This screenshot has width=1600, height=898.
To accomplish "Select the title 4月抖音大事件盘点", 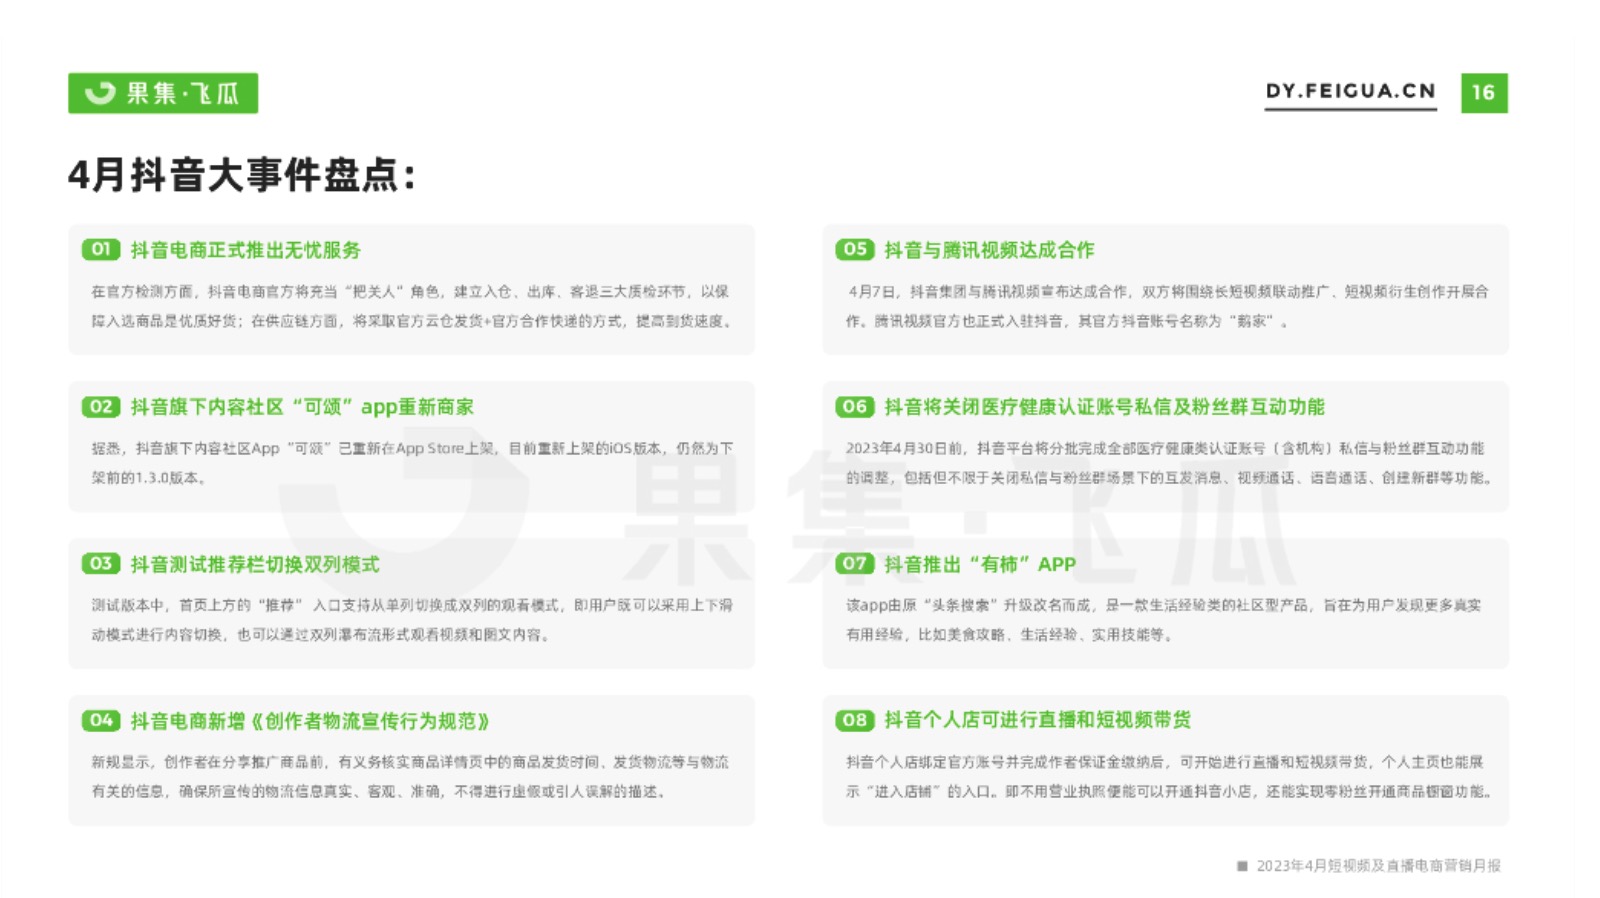I will (x=241, y=175).
